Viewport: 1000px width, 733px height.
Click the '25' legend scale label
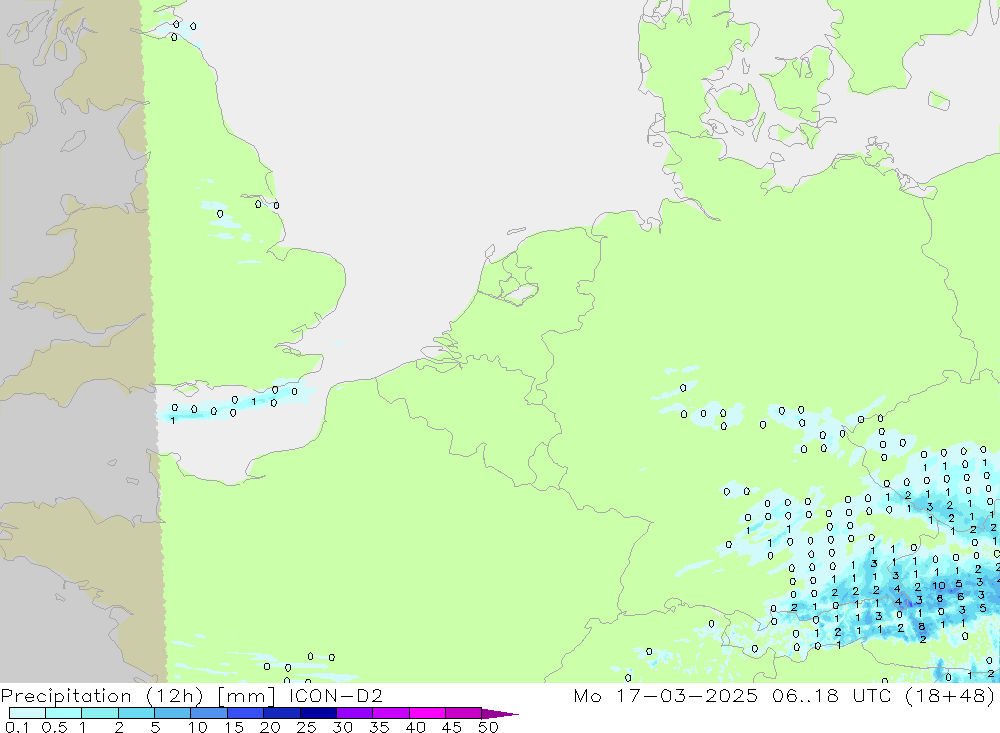[x=306, y=727]
